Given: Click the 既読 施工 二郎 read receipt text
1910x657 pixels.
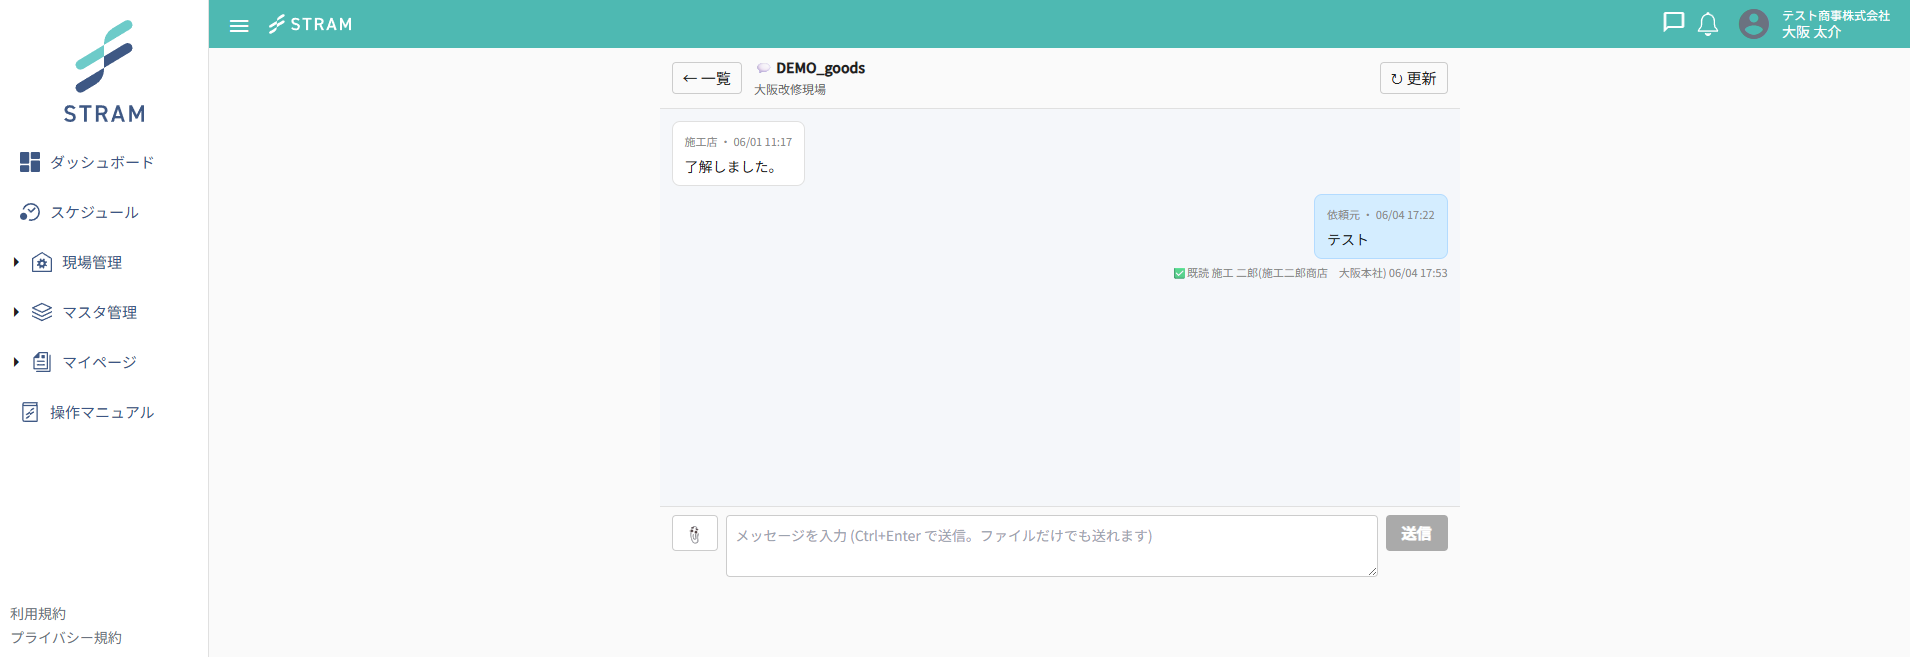Looking at the screenshot, I should point(1317,273).
